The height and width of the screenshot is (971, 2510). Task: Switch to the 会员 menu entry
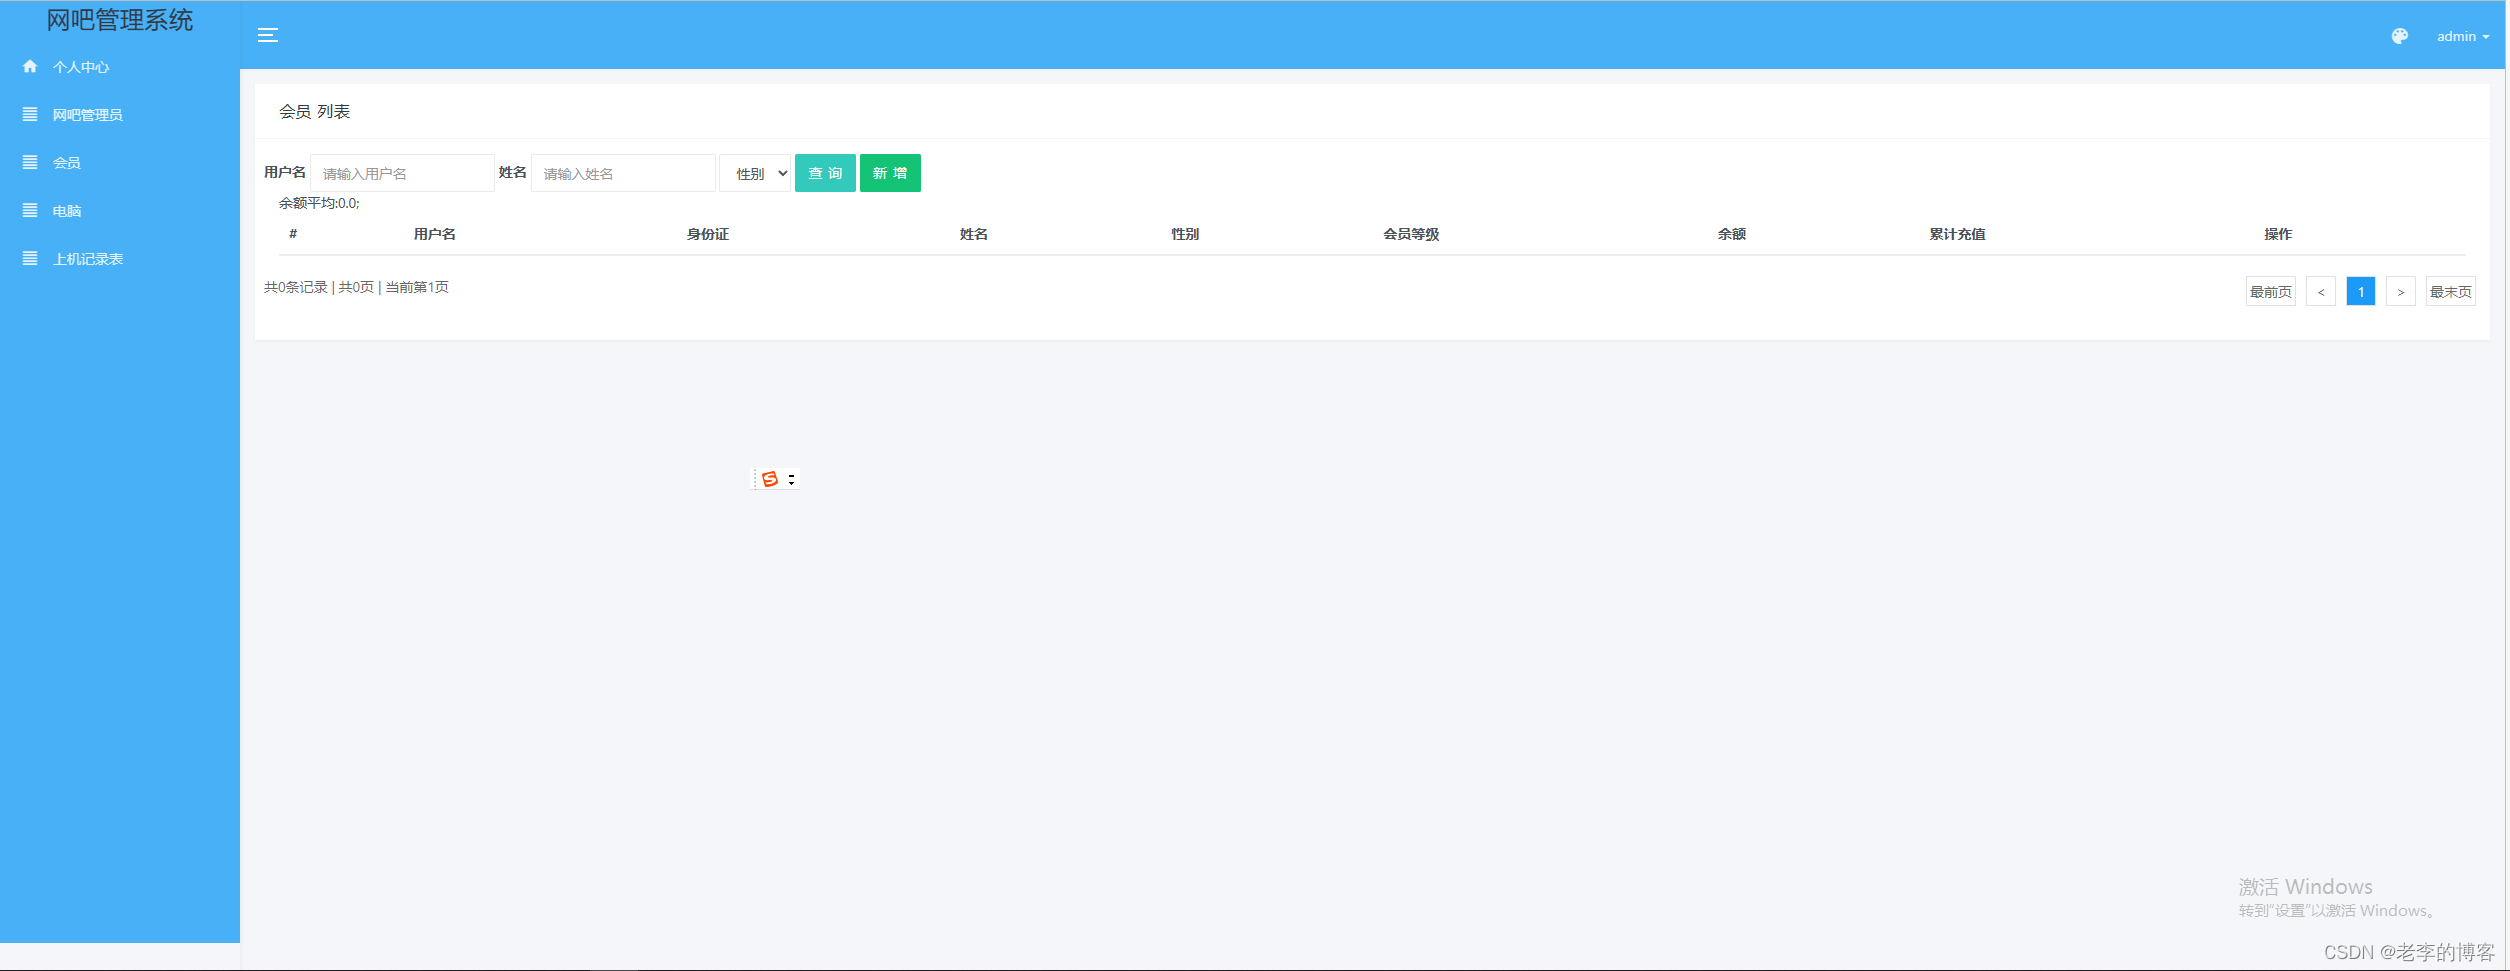[x=66, y=162]
